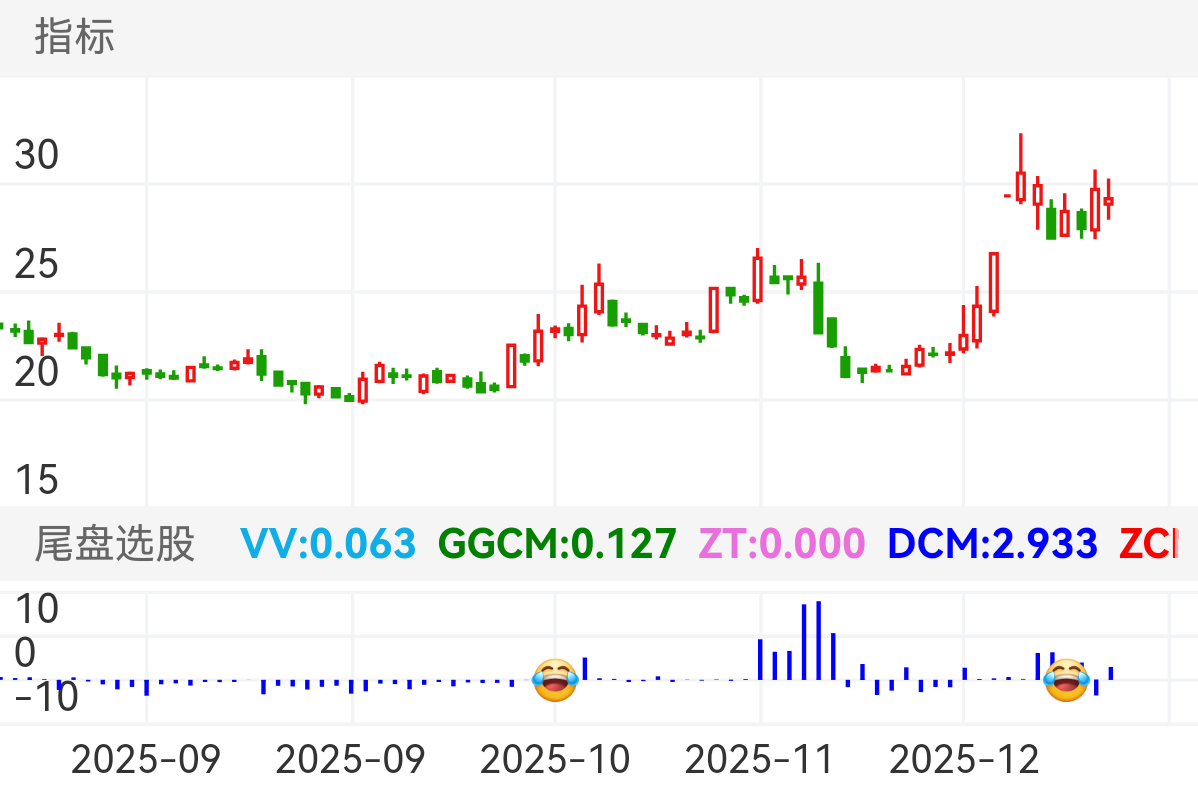Select the 2025-12 date label

point(964,760)
